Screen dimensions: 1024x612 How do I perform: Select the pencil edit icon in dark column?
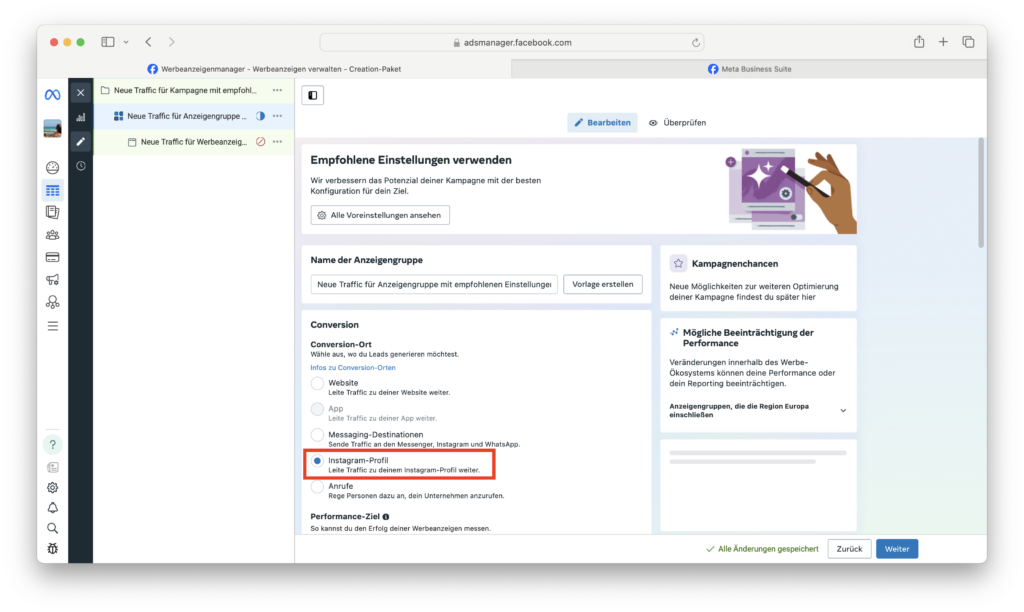coord(80,142)
